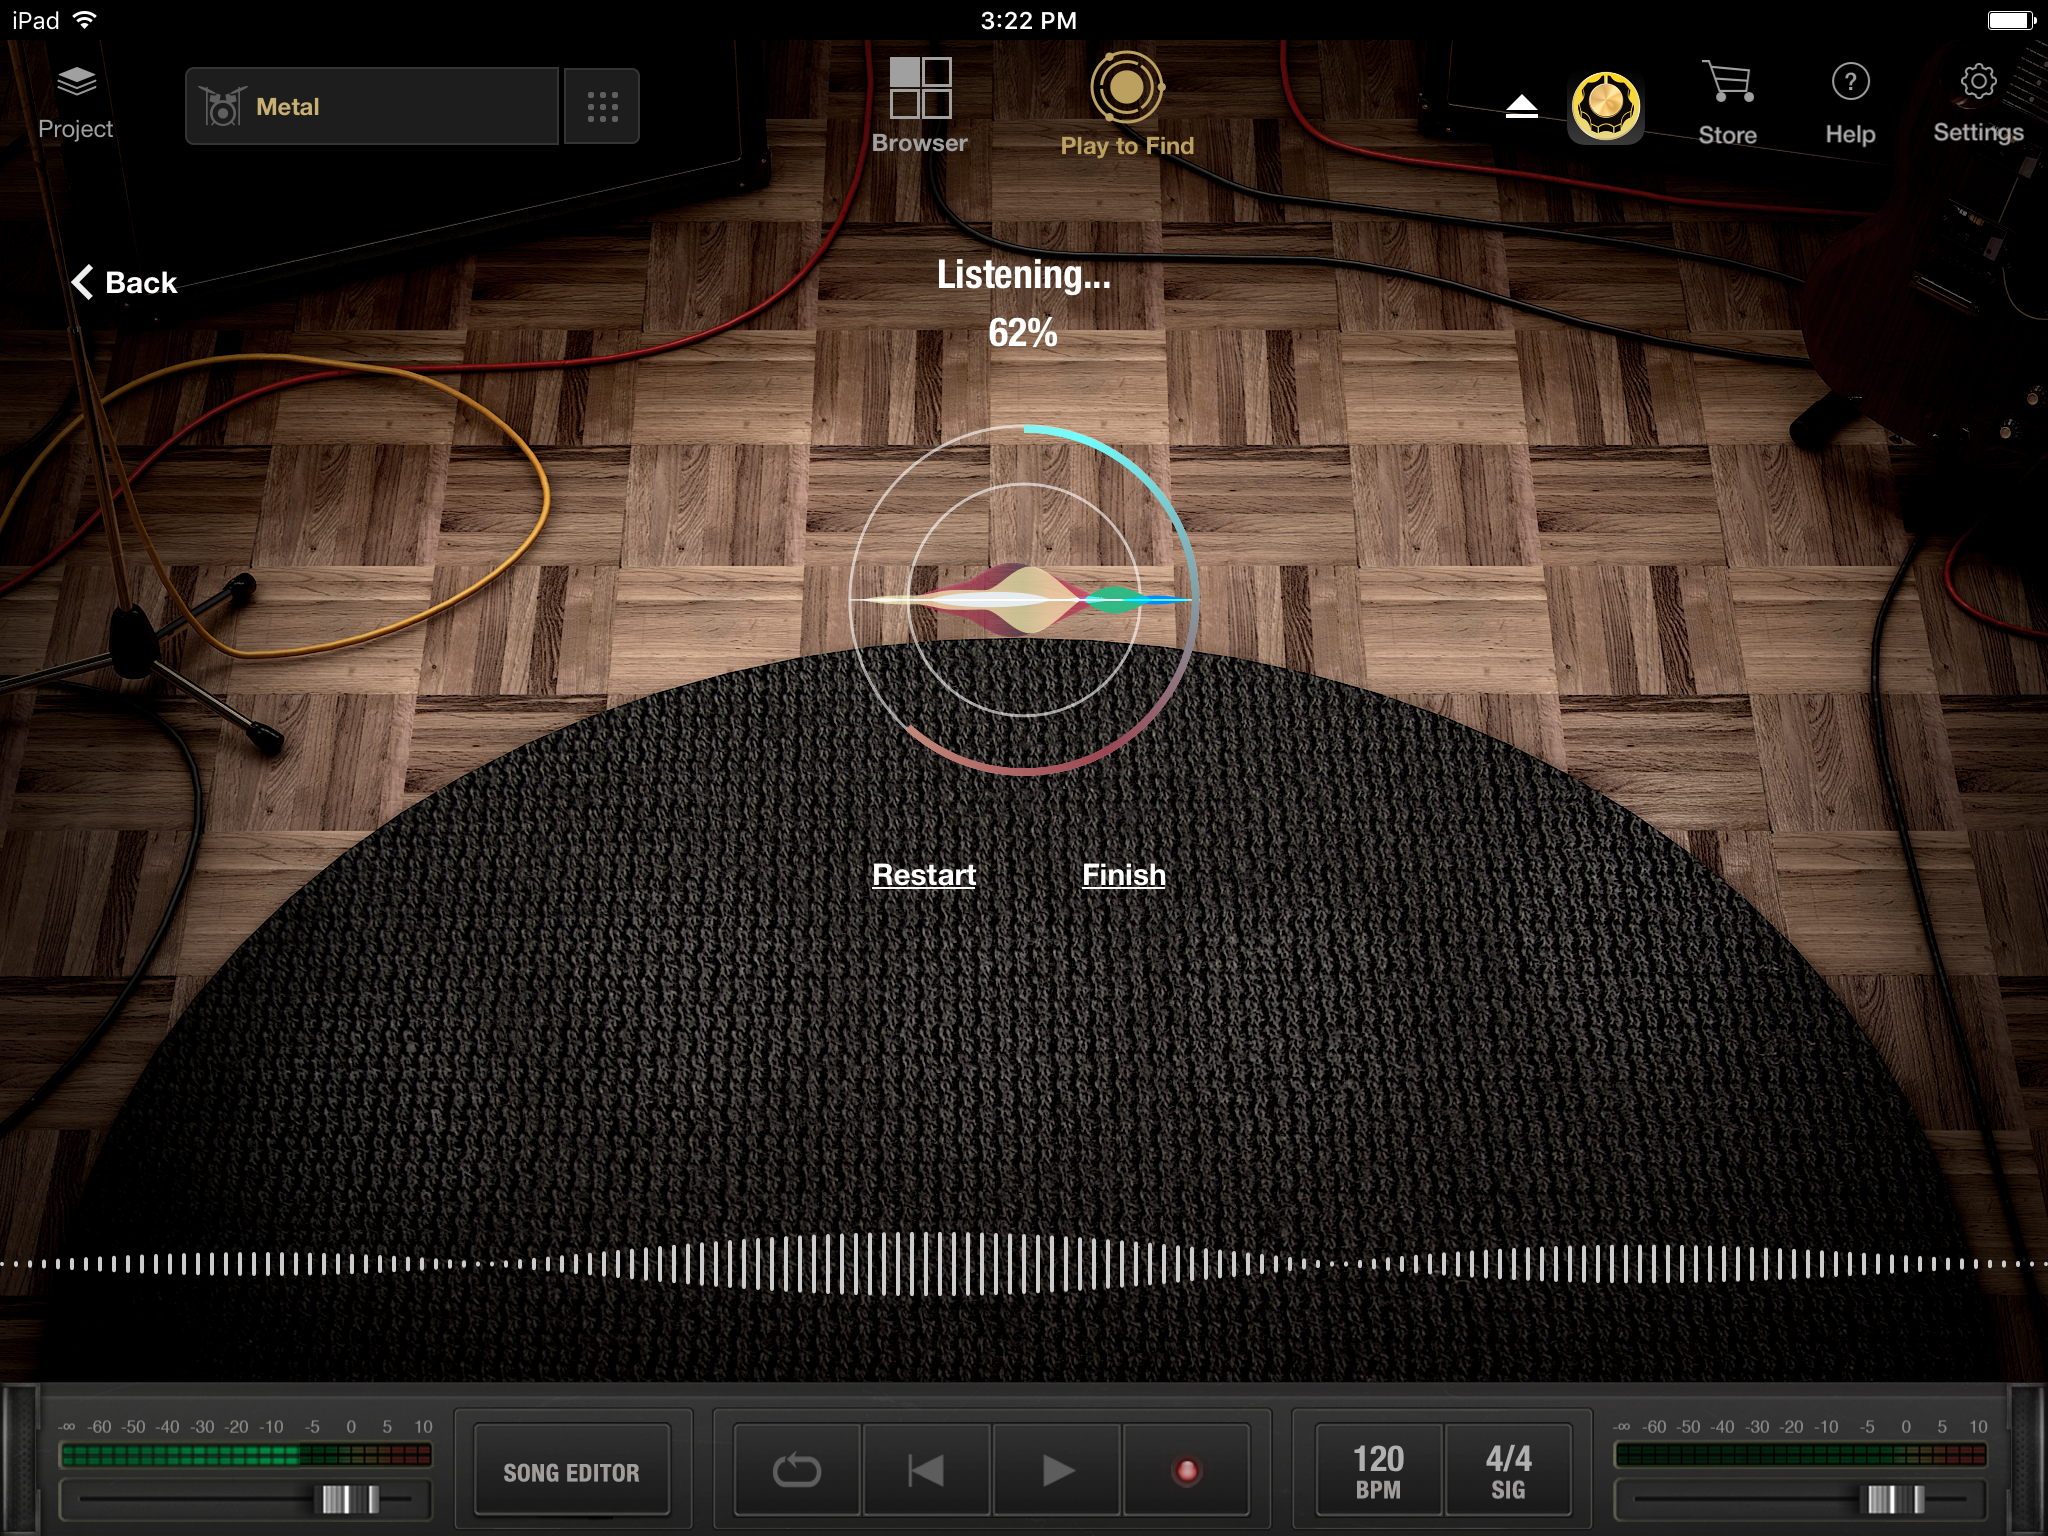This screenshot has height=1536, width=2048.
Task: Toggle loop playback
Action: pos(797,1471)
